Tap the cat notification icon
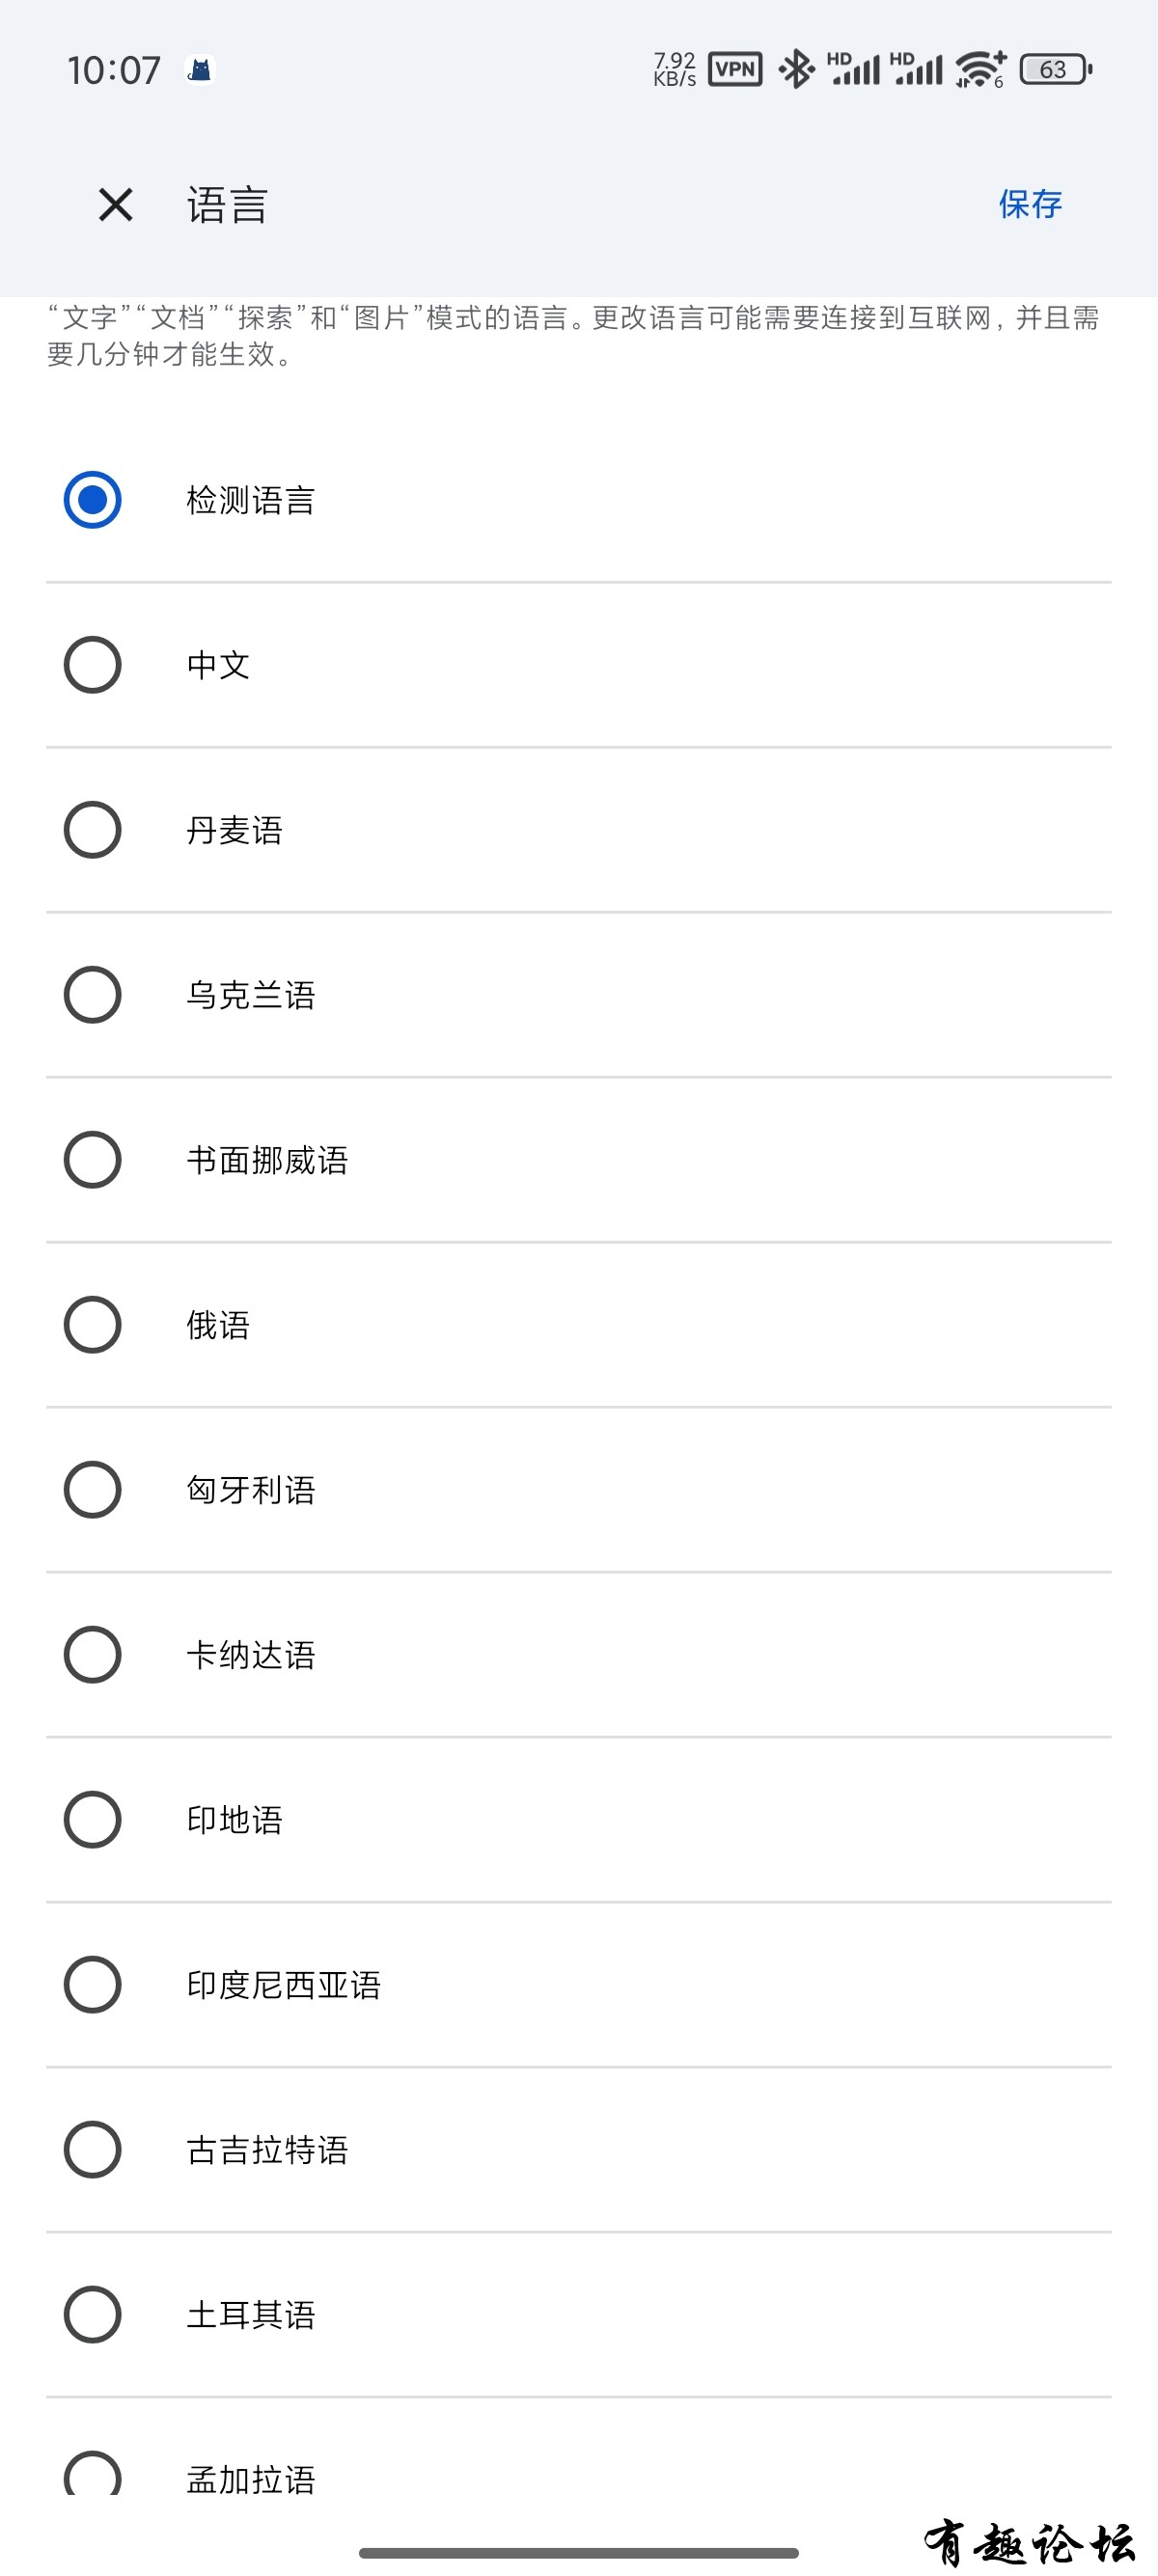The height and width of the screenshot is (2576, 1158). pos(200,69)
